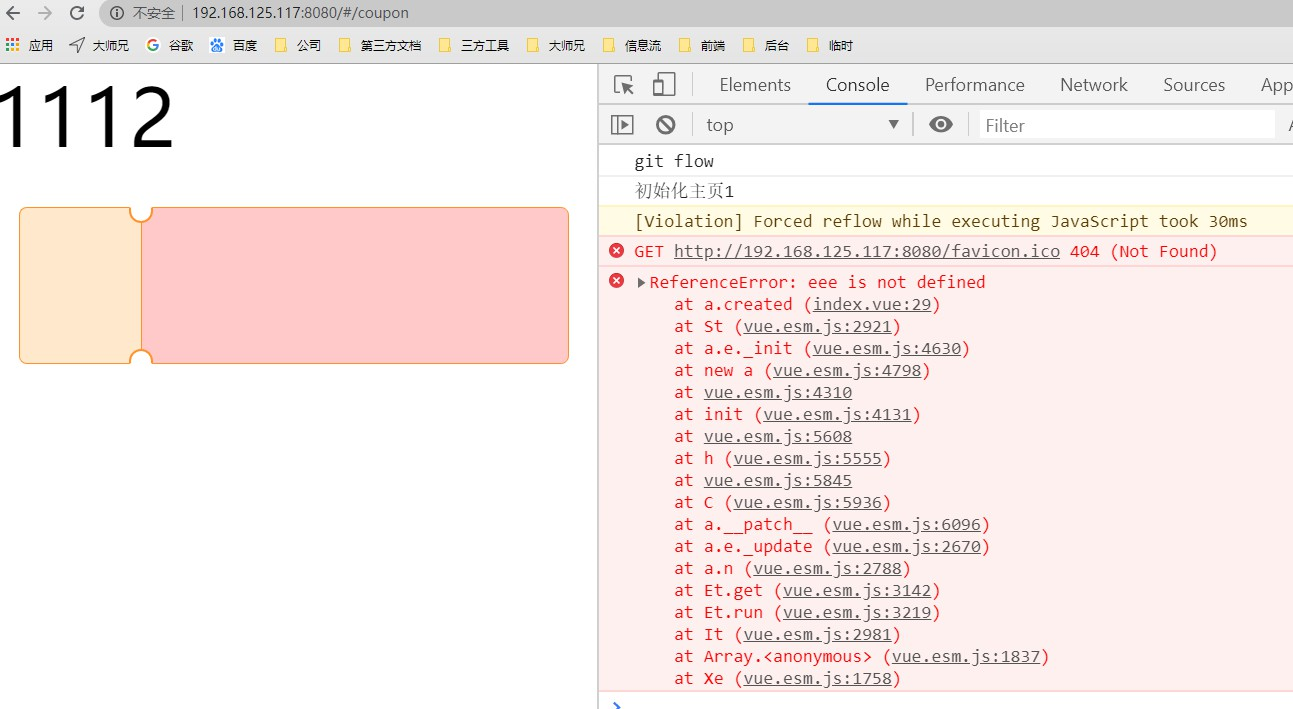Open the index.vue:29 source link
1293x709 pixels.
(x=872, y=304)
